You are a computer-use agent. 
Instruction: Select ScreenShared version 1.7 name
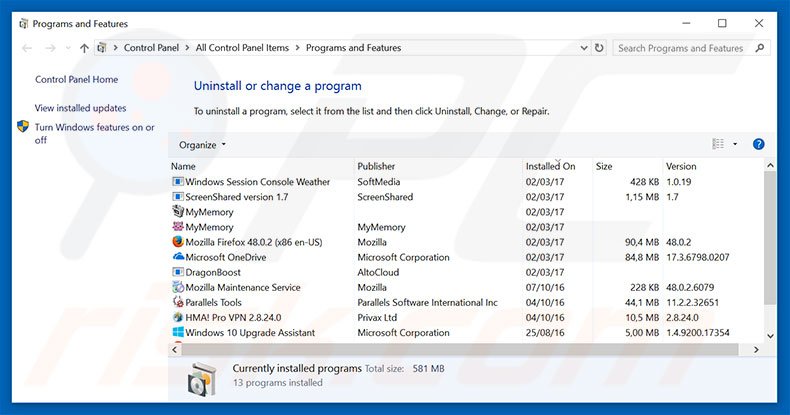237,196
